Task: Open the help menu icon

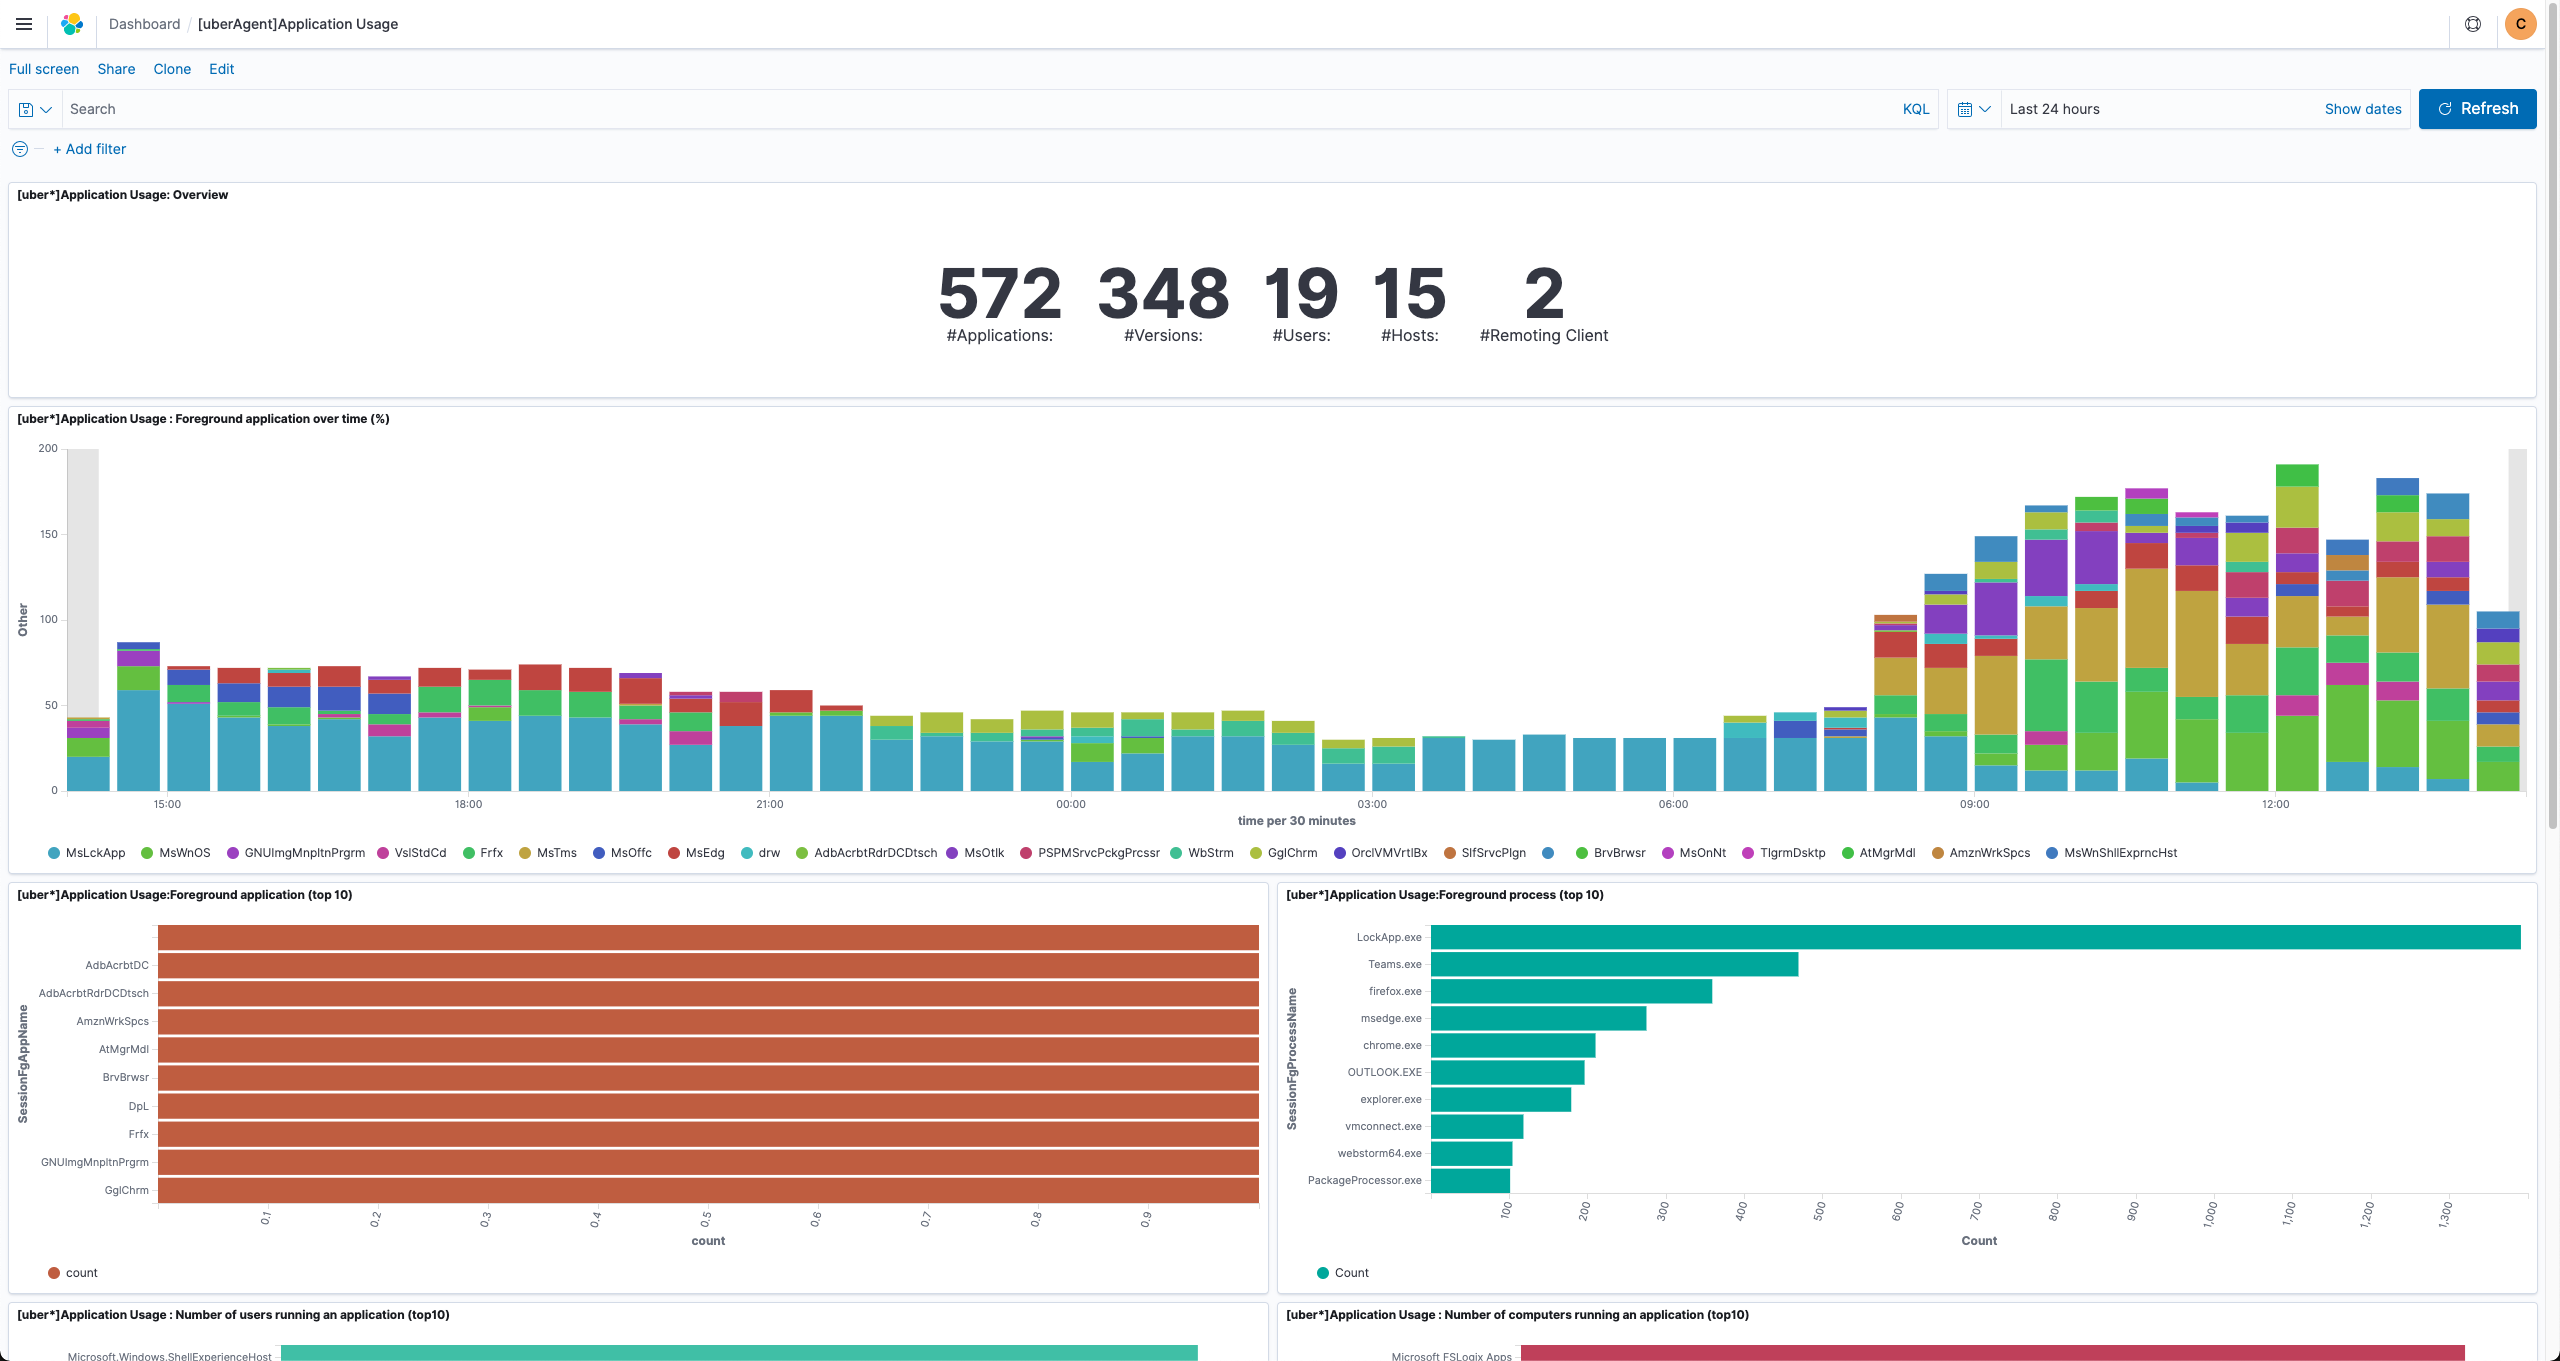Action: pos(2473,24)
